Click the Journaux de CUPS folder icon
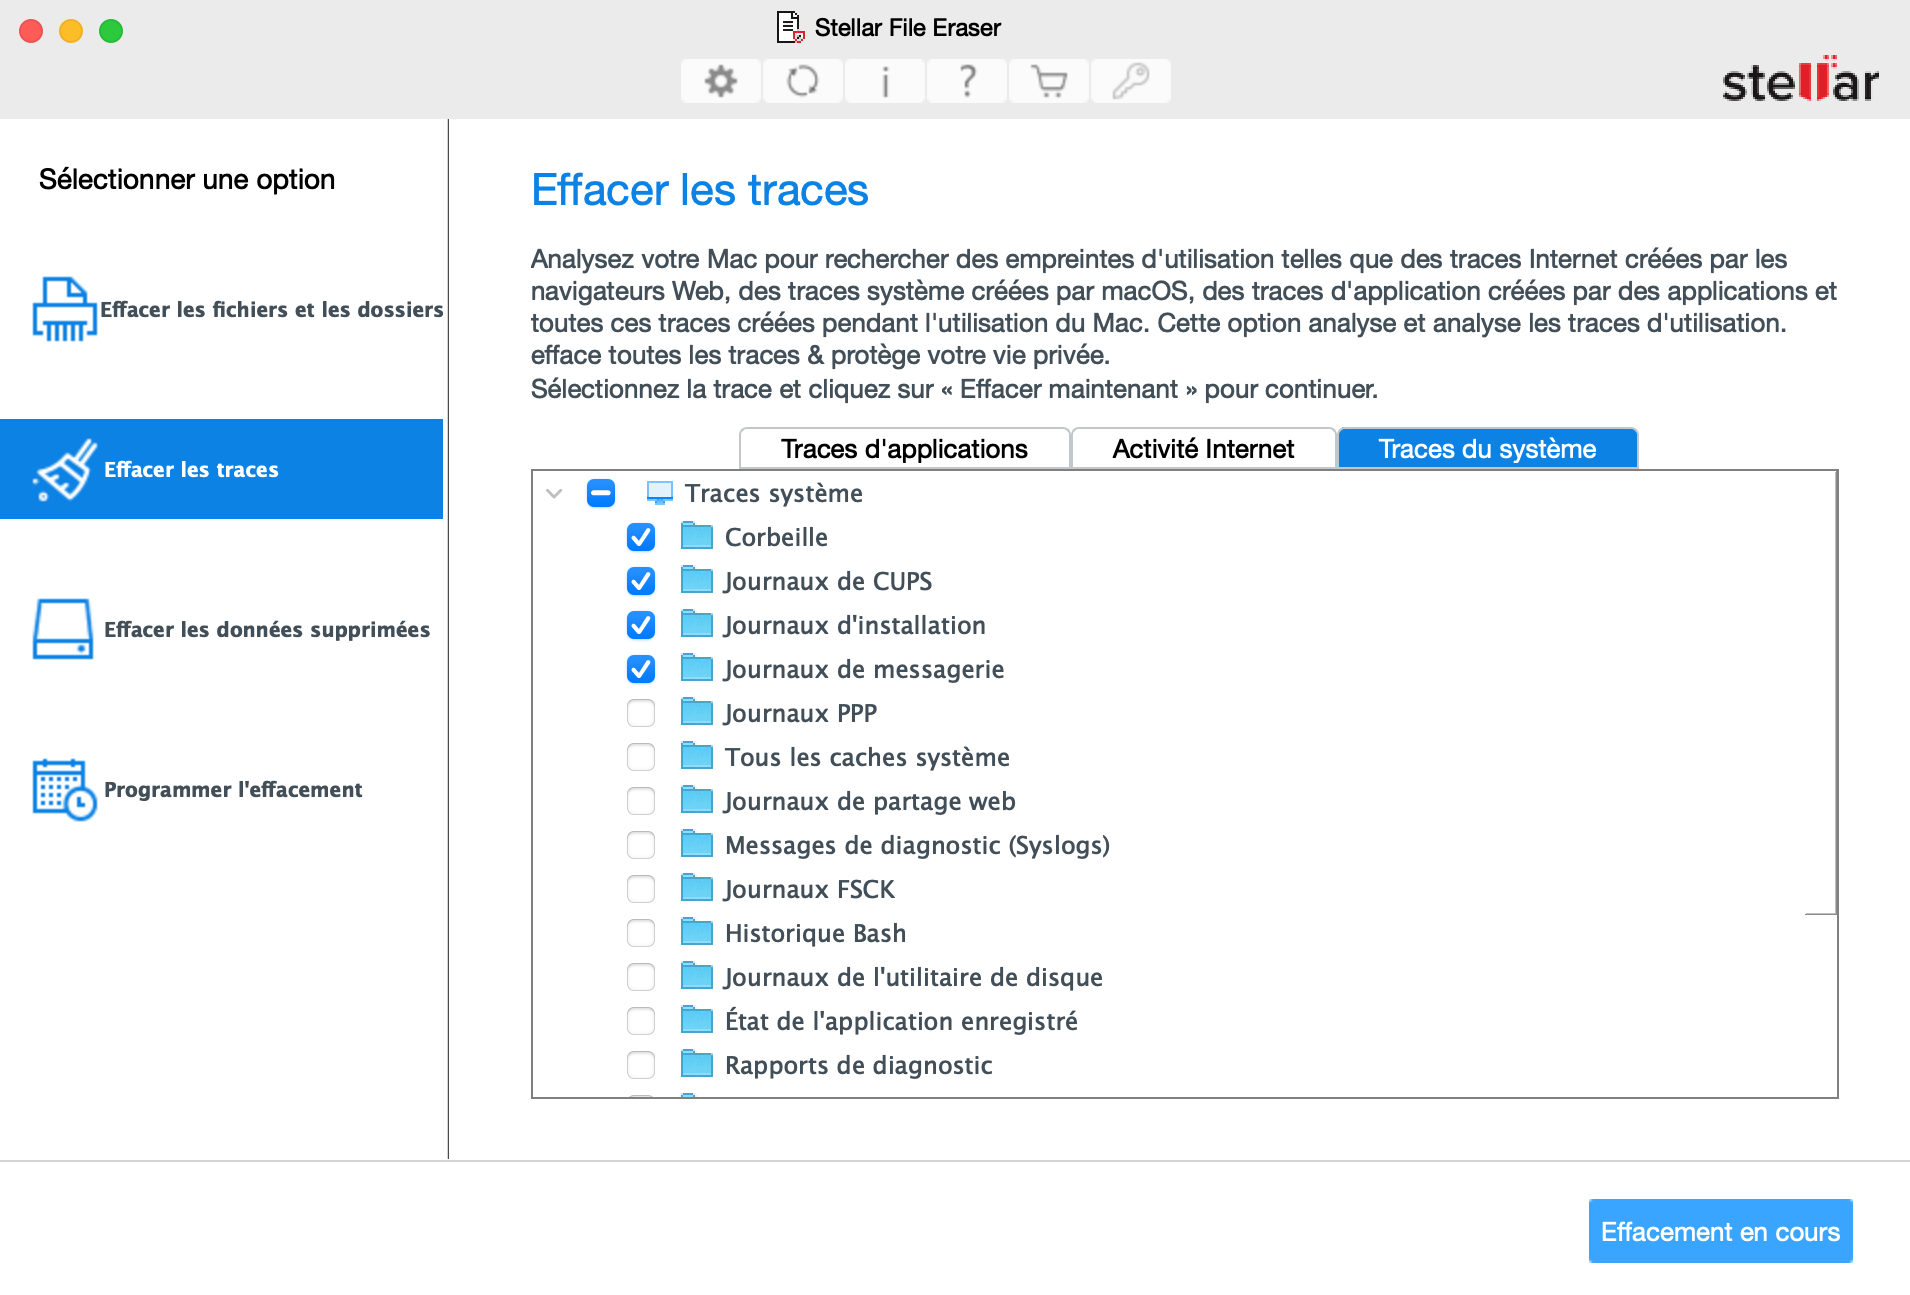The image size is (1910, 1295). click(x=697, y=580)
